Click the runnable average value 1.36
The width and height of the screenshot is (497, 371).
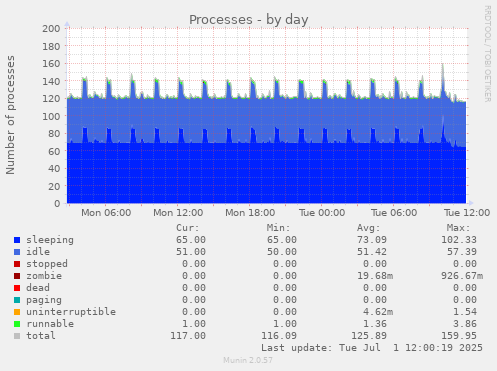(375, 324)
